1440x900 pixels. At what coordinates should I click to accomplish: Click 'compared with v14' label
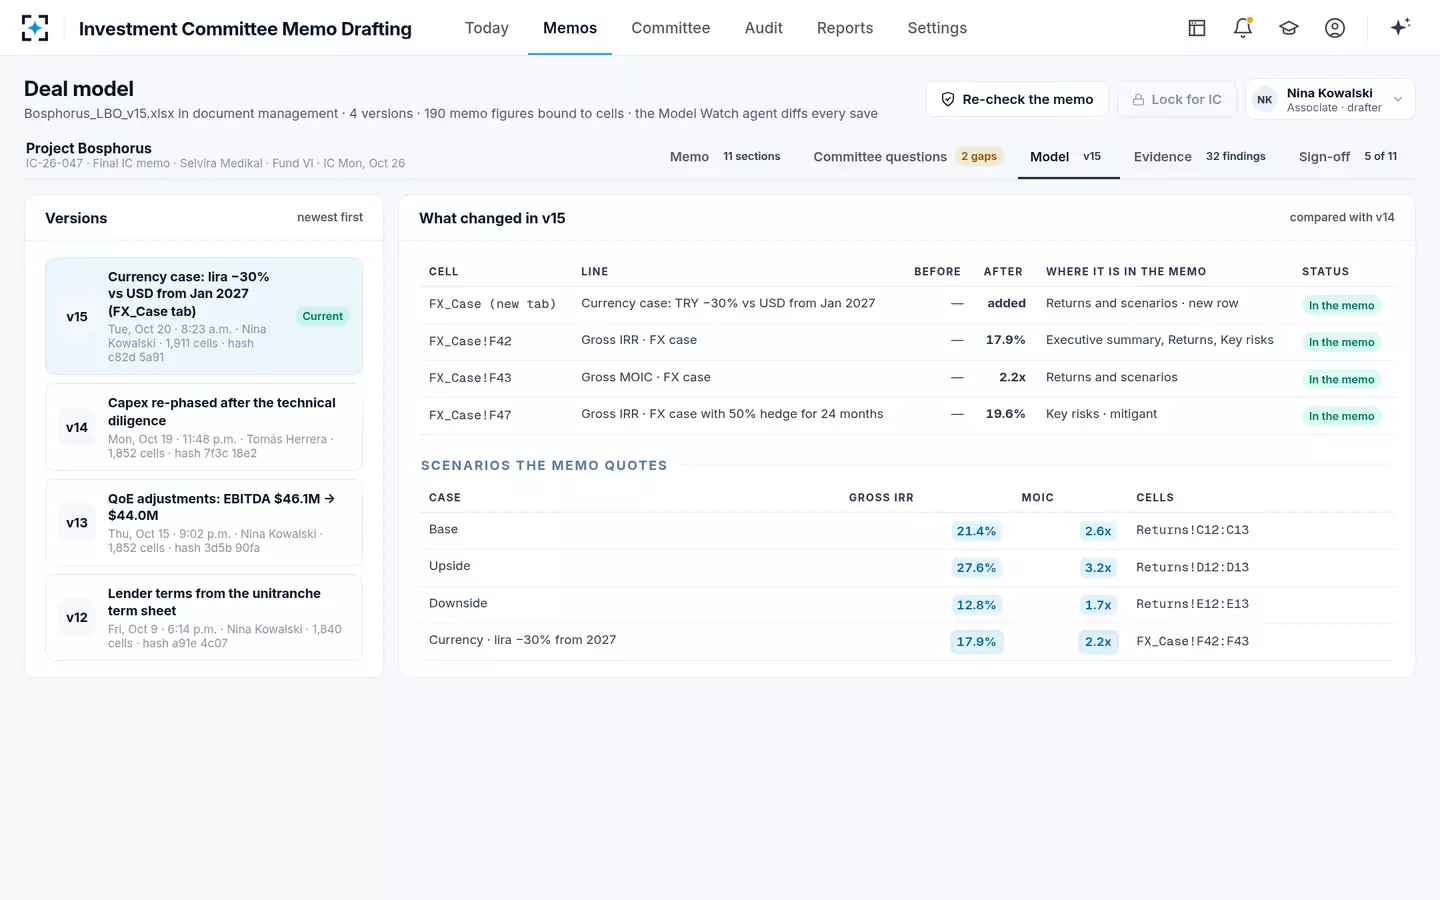point(1342,217)
